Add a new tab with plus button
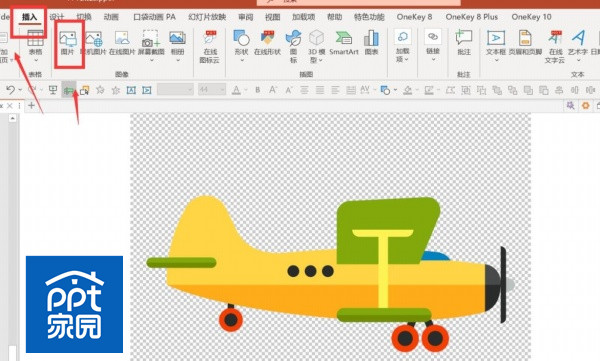The image size is (600, 361). coord(31,105)
